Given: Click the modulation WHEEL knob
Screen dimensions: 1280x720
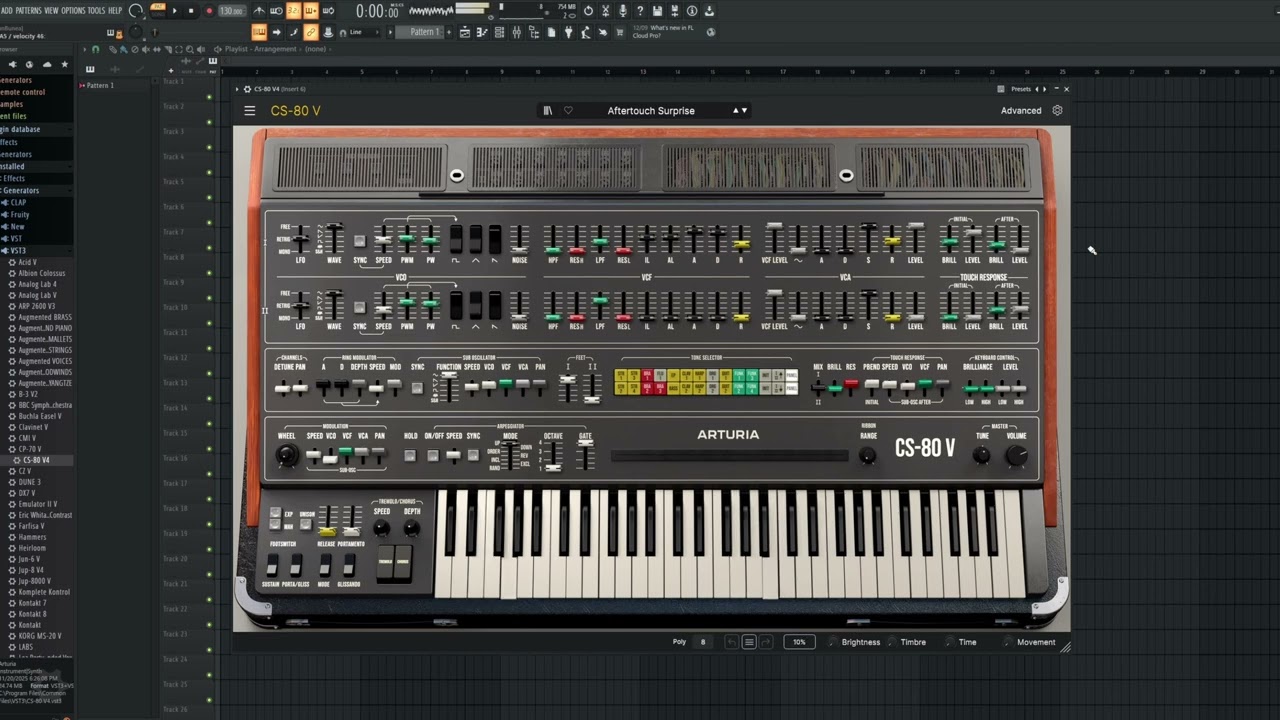Looking at the screenshot, I should pyautogui.click(x=286, y=456).
